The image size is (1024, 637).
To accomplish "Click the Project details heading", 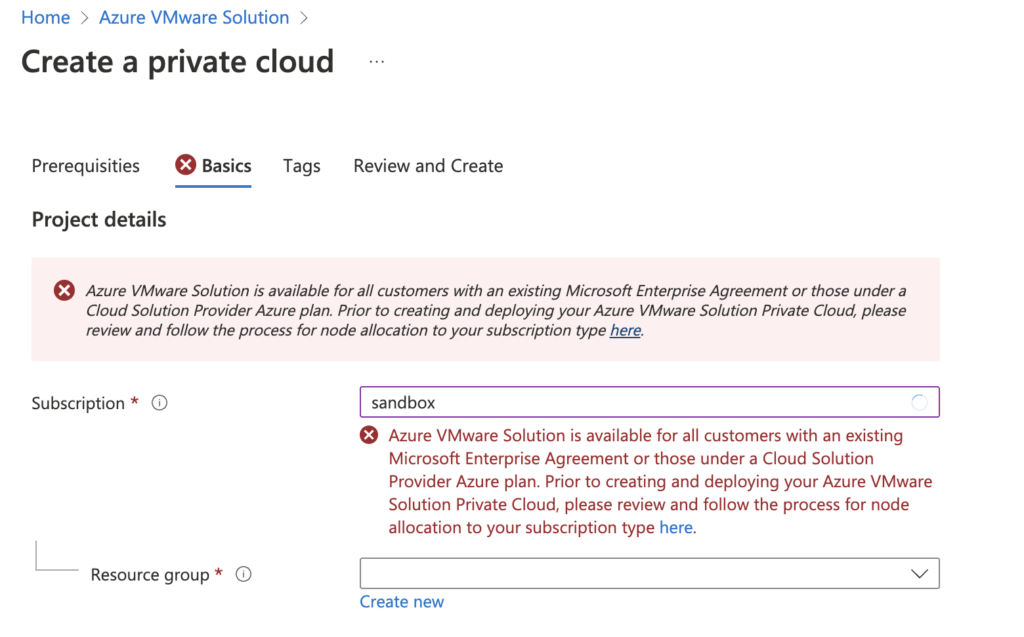I will [x=99, y=219].
